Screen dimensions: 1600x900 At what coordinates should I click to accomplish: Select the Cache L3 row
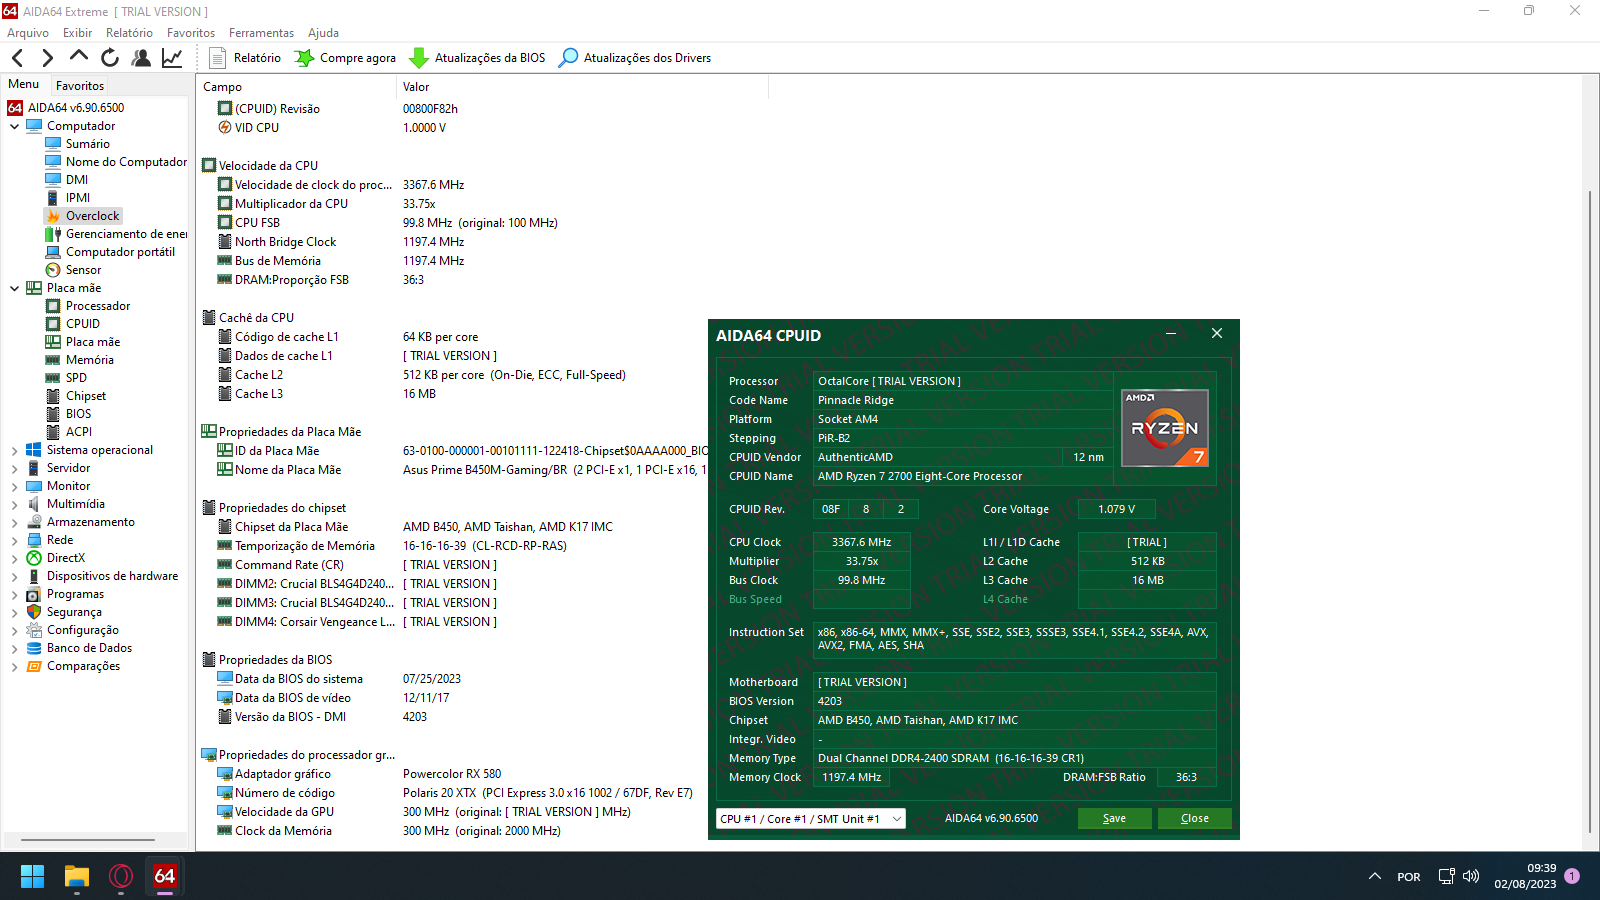pyautogui.click(x=258, y=394)
